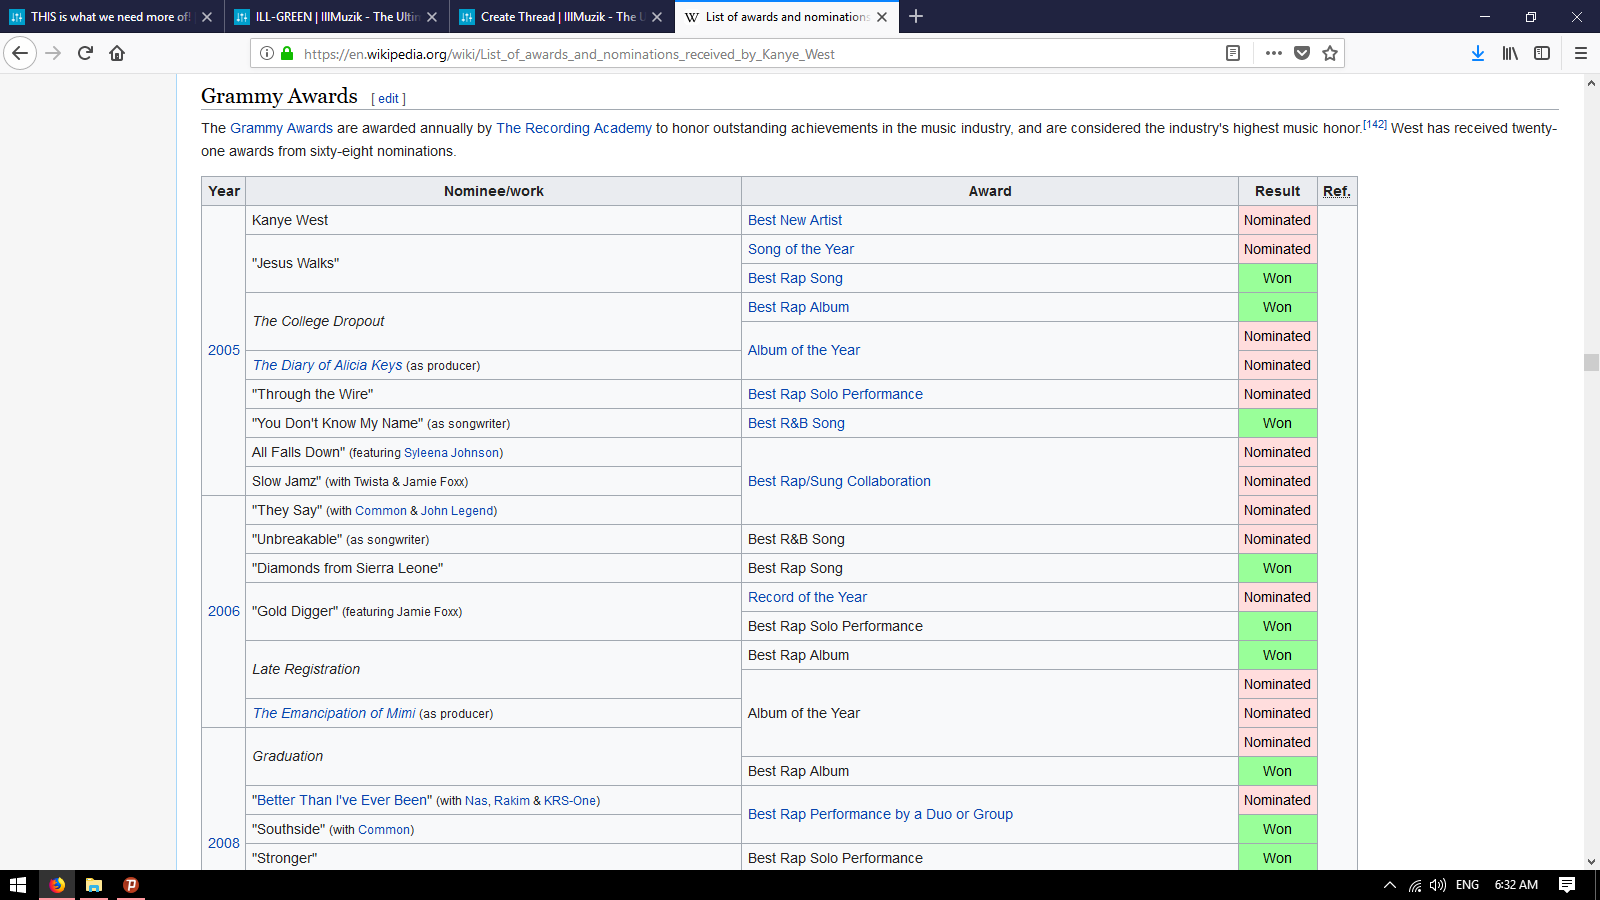Open the Rakim link
This screenshot has height=900, width=1600.
pos(512,801)
